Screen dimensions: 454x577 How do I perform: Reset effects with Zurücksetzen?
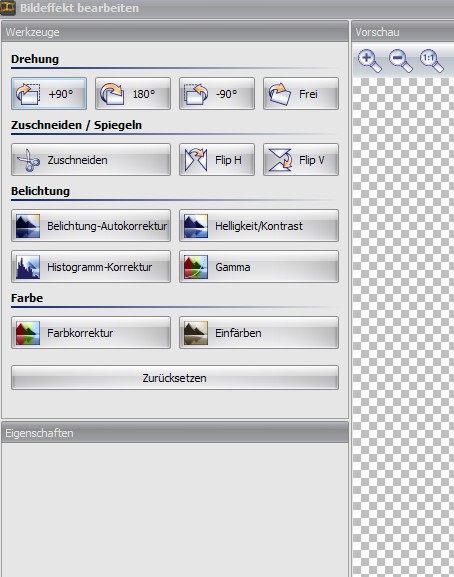click(175, 378)
